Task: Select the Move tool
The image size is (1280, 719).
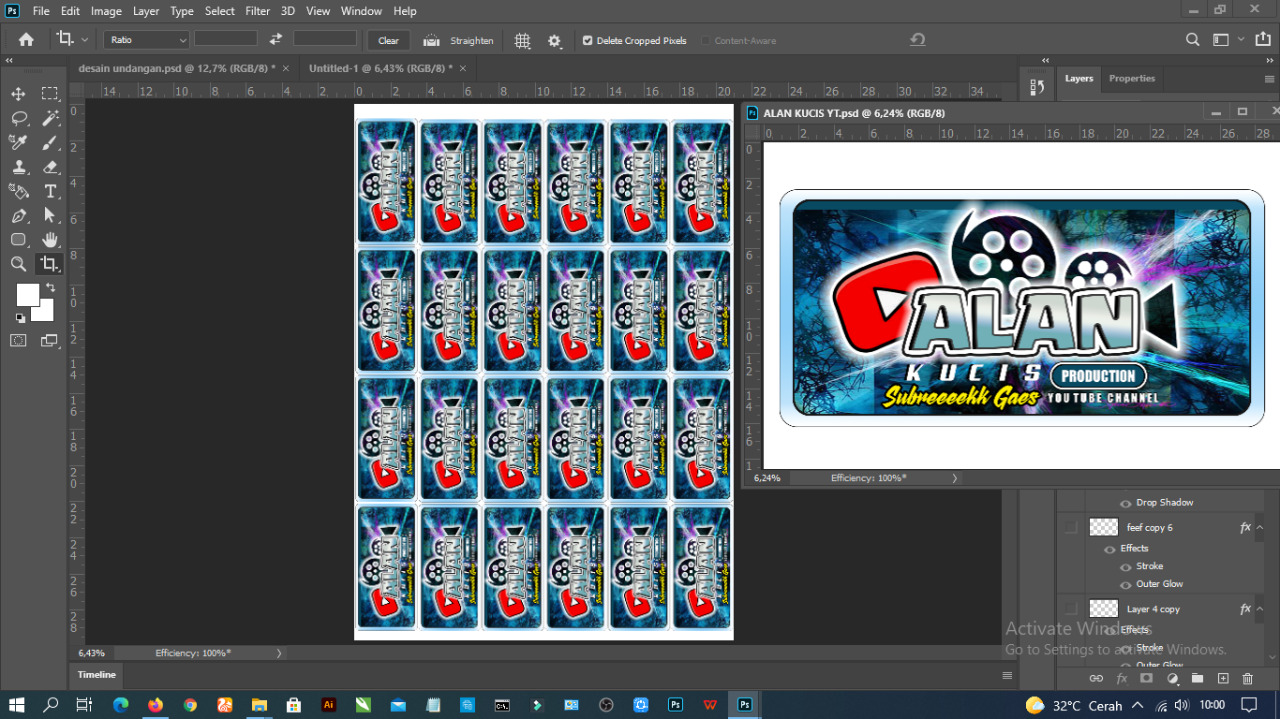Action: pyautogui.click(x=18, y=93)
